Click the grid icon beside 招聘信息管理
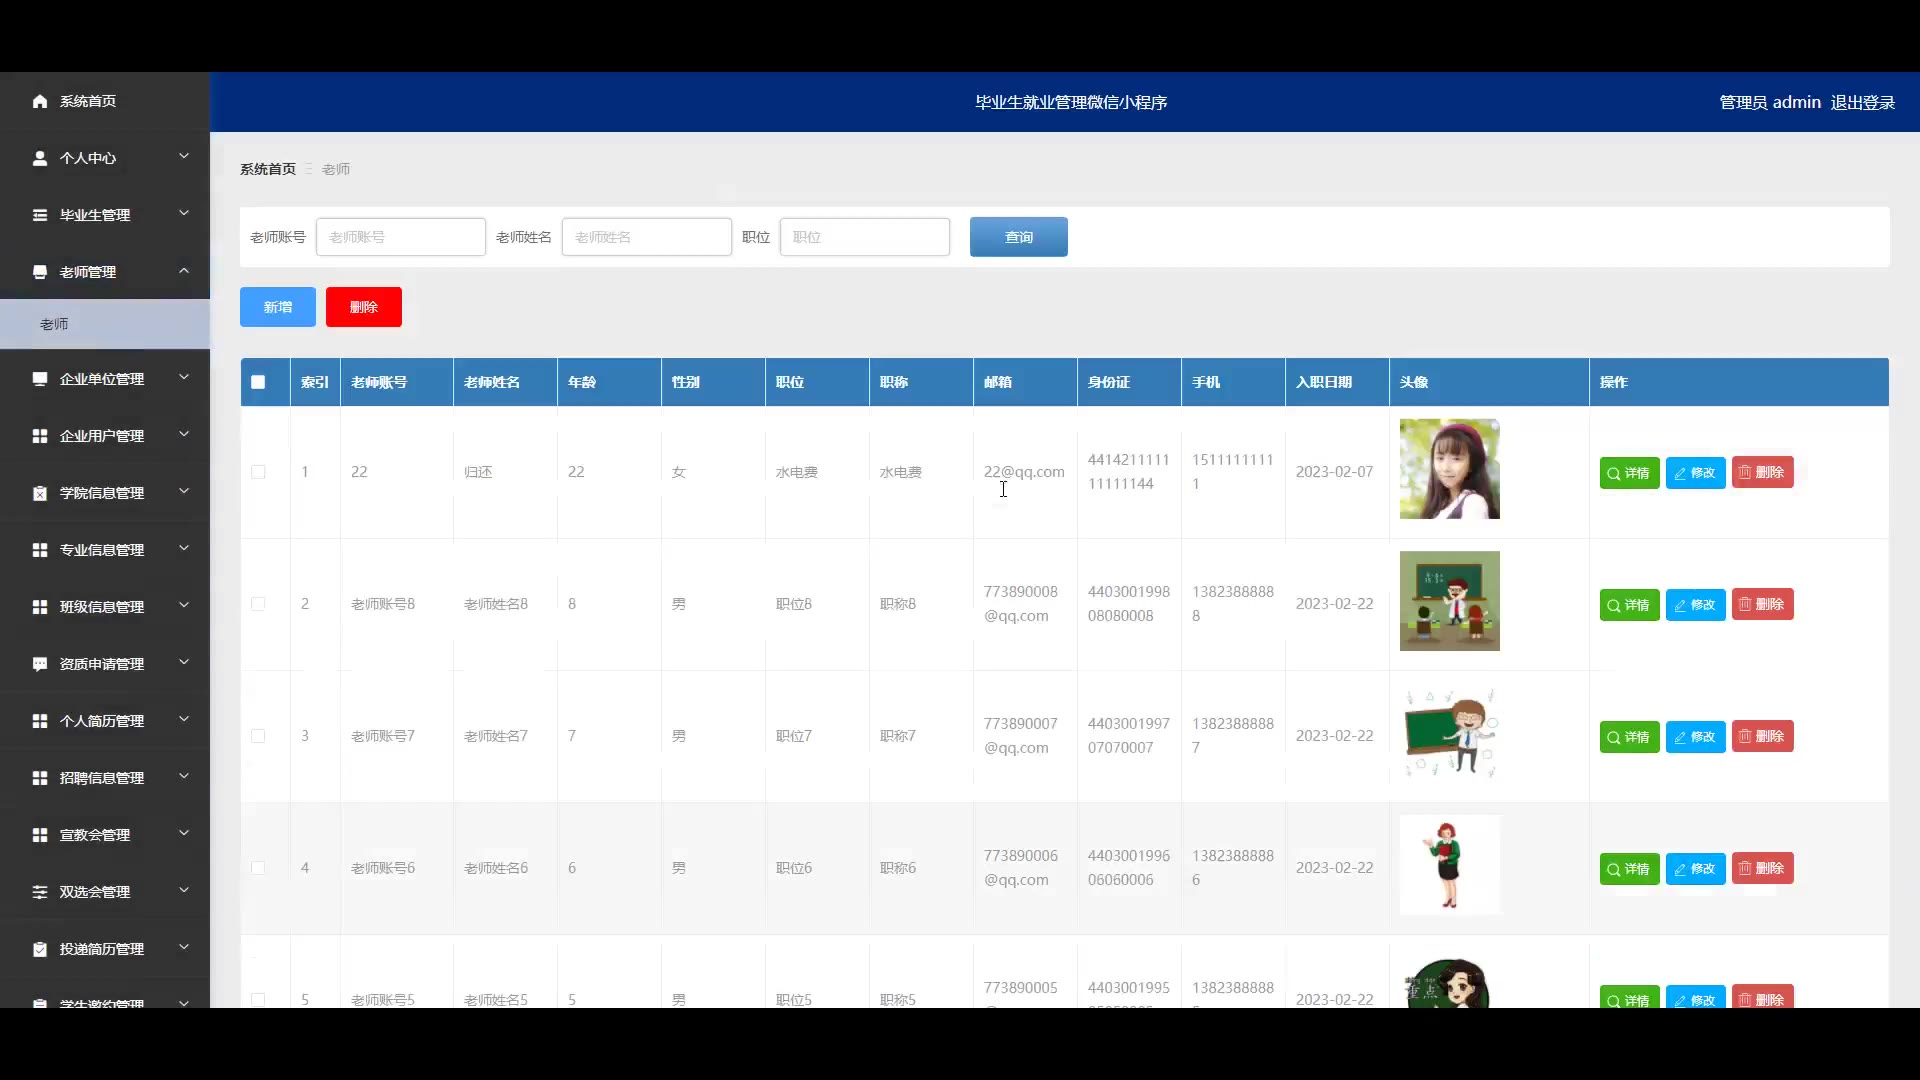The width and height of the screenshot is (1920, 1080). [x=40, y=778]
